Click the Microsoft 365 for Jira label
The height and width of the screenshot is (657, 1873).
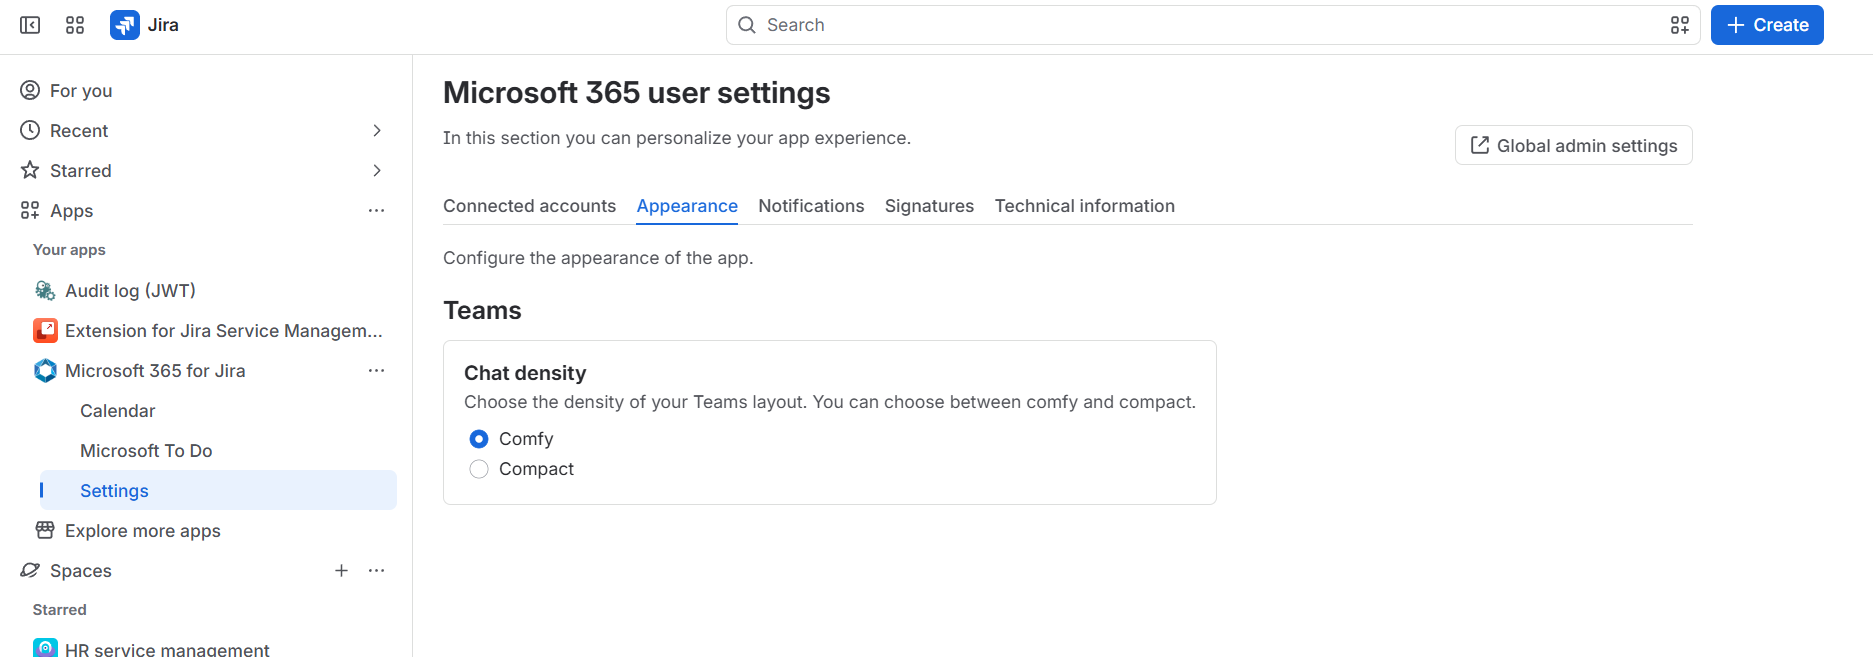point(155,371)
